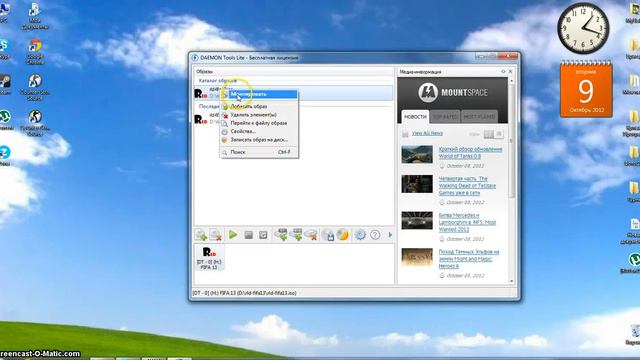Click The Walking Dead news thumbnail
640x360 pixels.
click(417, 184)
